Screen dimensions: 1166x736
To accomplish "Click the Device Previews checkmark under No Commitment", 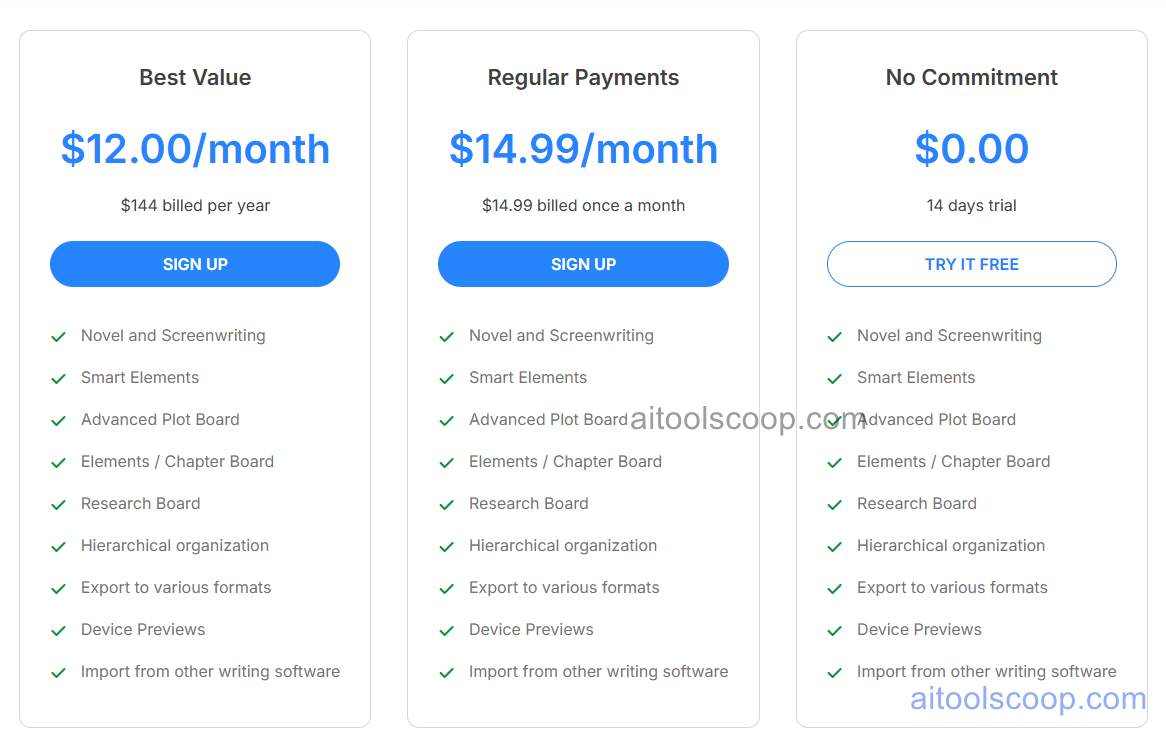I will (x=834, y=630).
